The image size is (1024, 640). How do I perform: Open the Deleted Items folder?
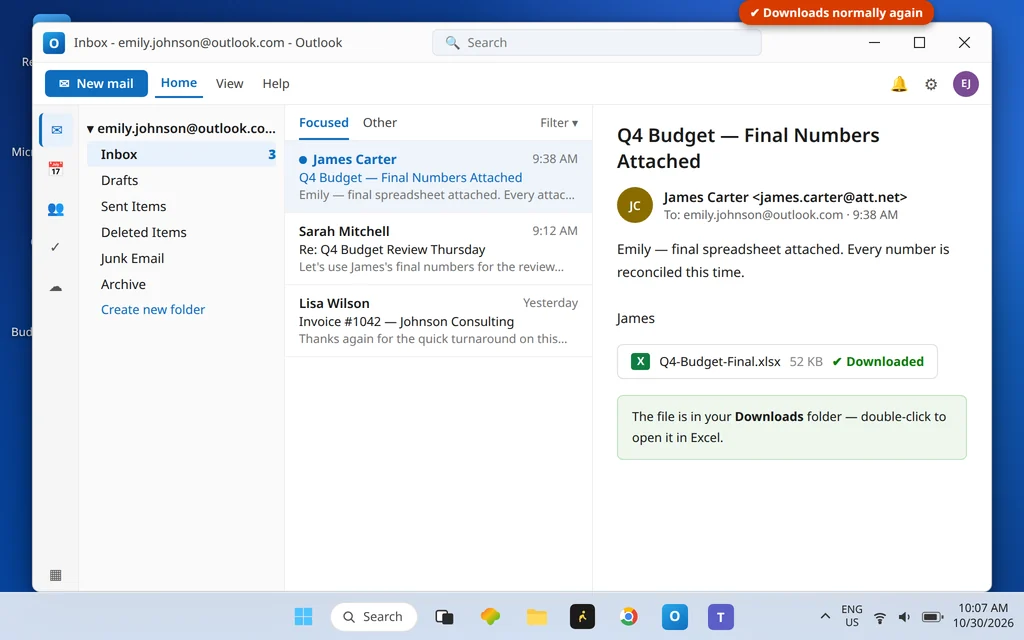click(x=182, y=232)
